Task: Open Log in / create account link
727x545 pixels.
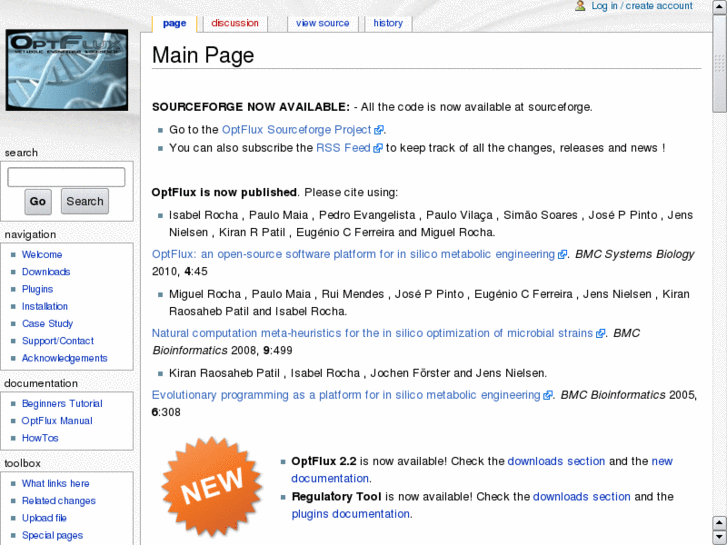Action: pyautogui.click(x=642, y=6)
